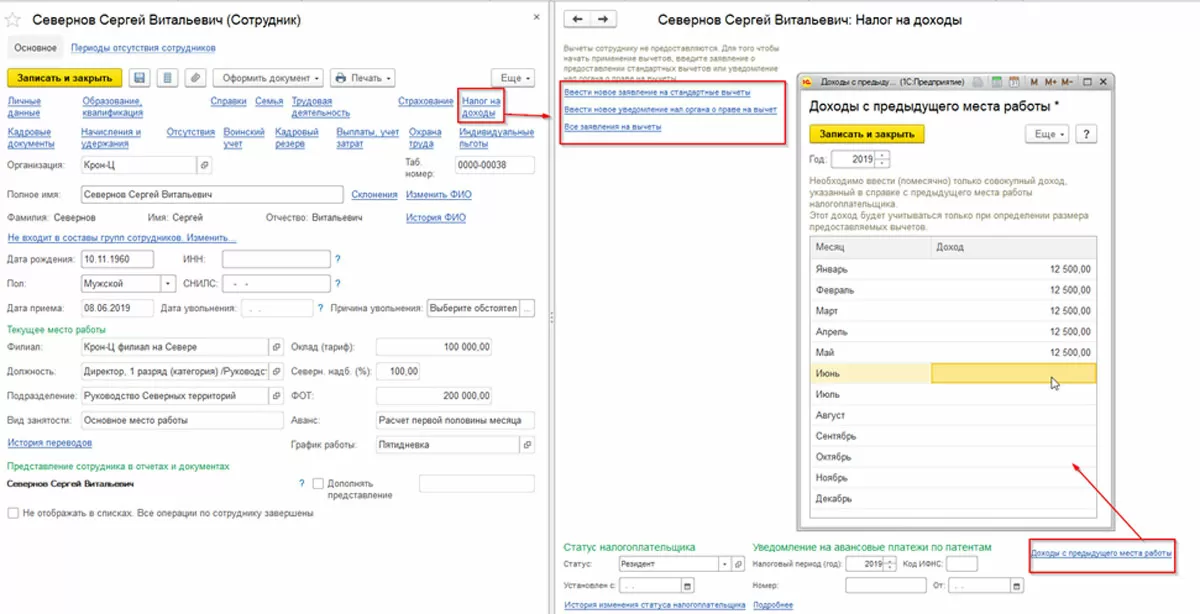Open Изменить ФИО link
This screenshot has width=1200, height=614.
point(439,195)
